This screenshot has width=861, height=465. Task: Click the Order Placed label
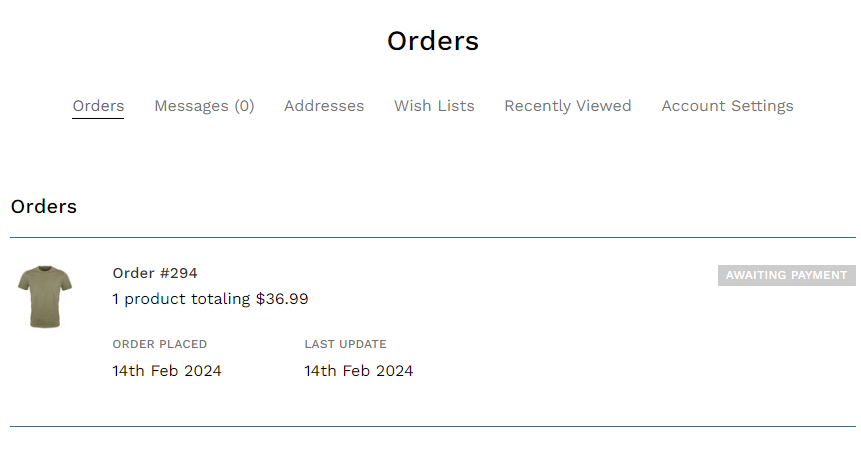(x=160, y=344)
